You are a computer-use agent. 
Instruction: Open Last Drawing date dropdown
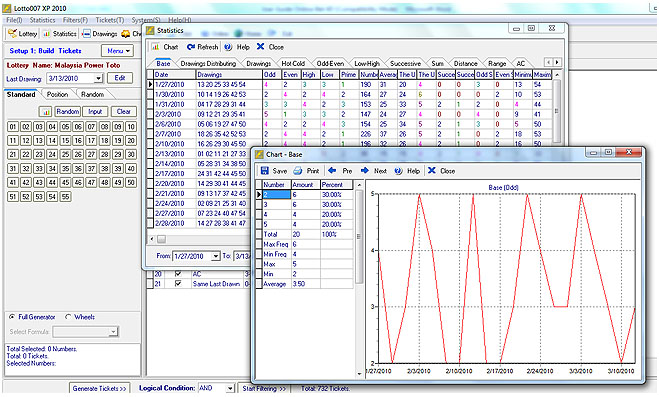tap(98, 78)
